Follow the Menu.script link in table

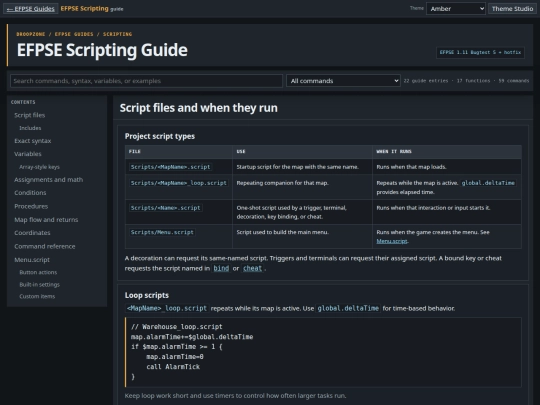point(392,241)
